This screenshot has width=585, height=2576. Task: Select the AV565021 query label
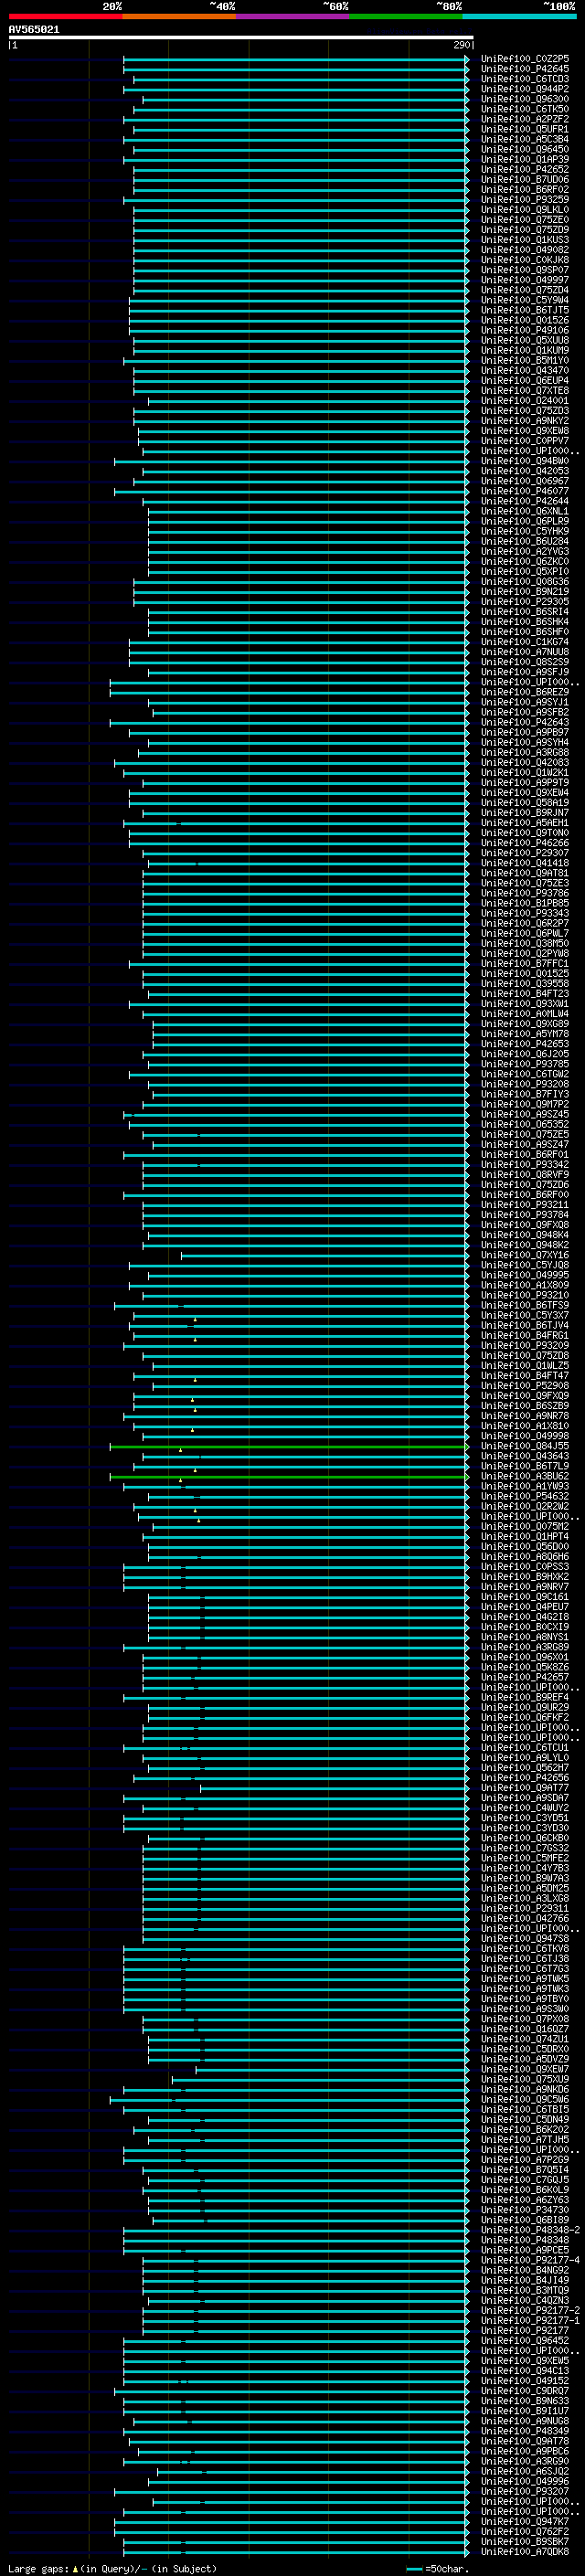coord(34,30)
